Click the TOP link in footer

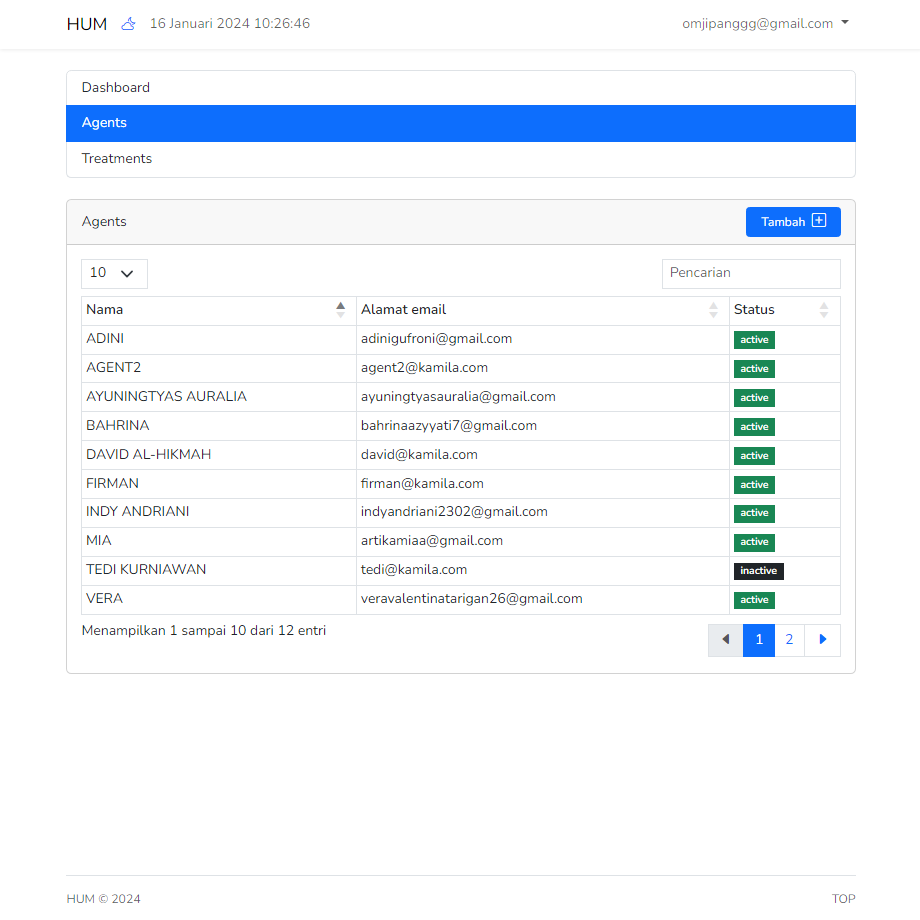[843, 899]
